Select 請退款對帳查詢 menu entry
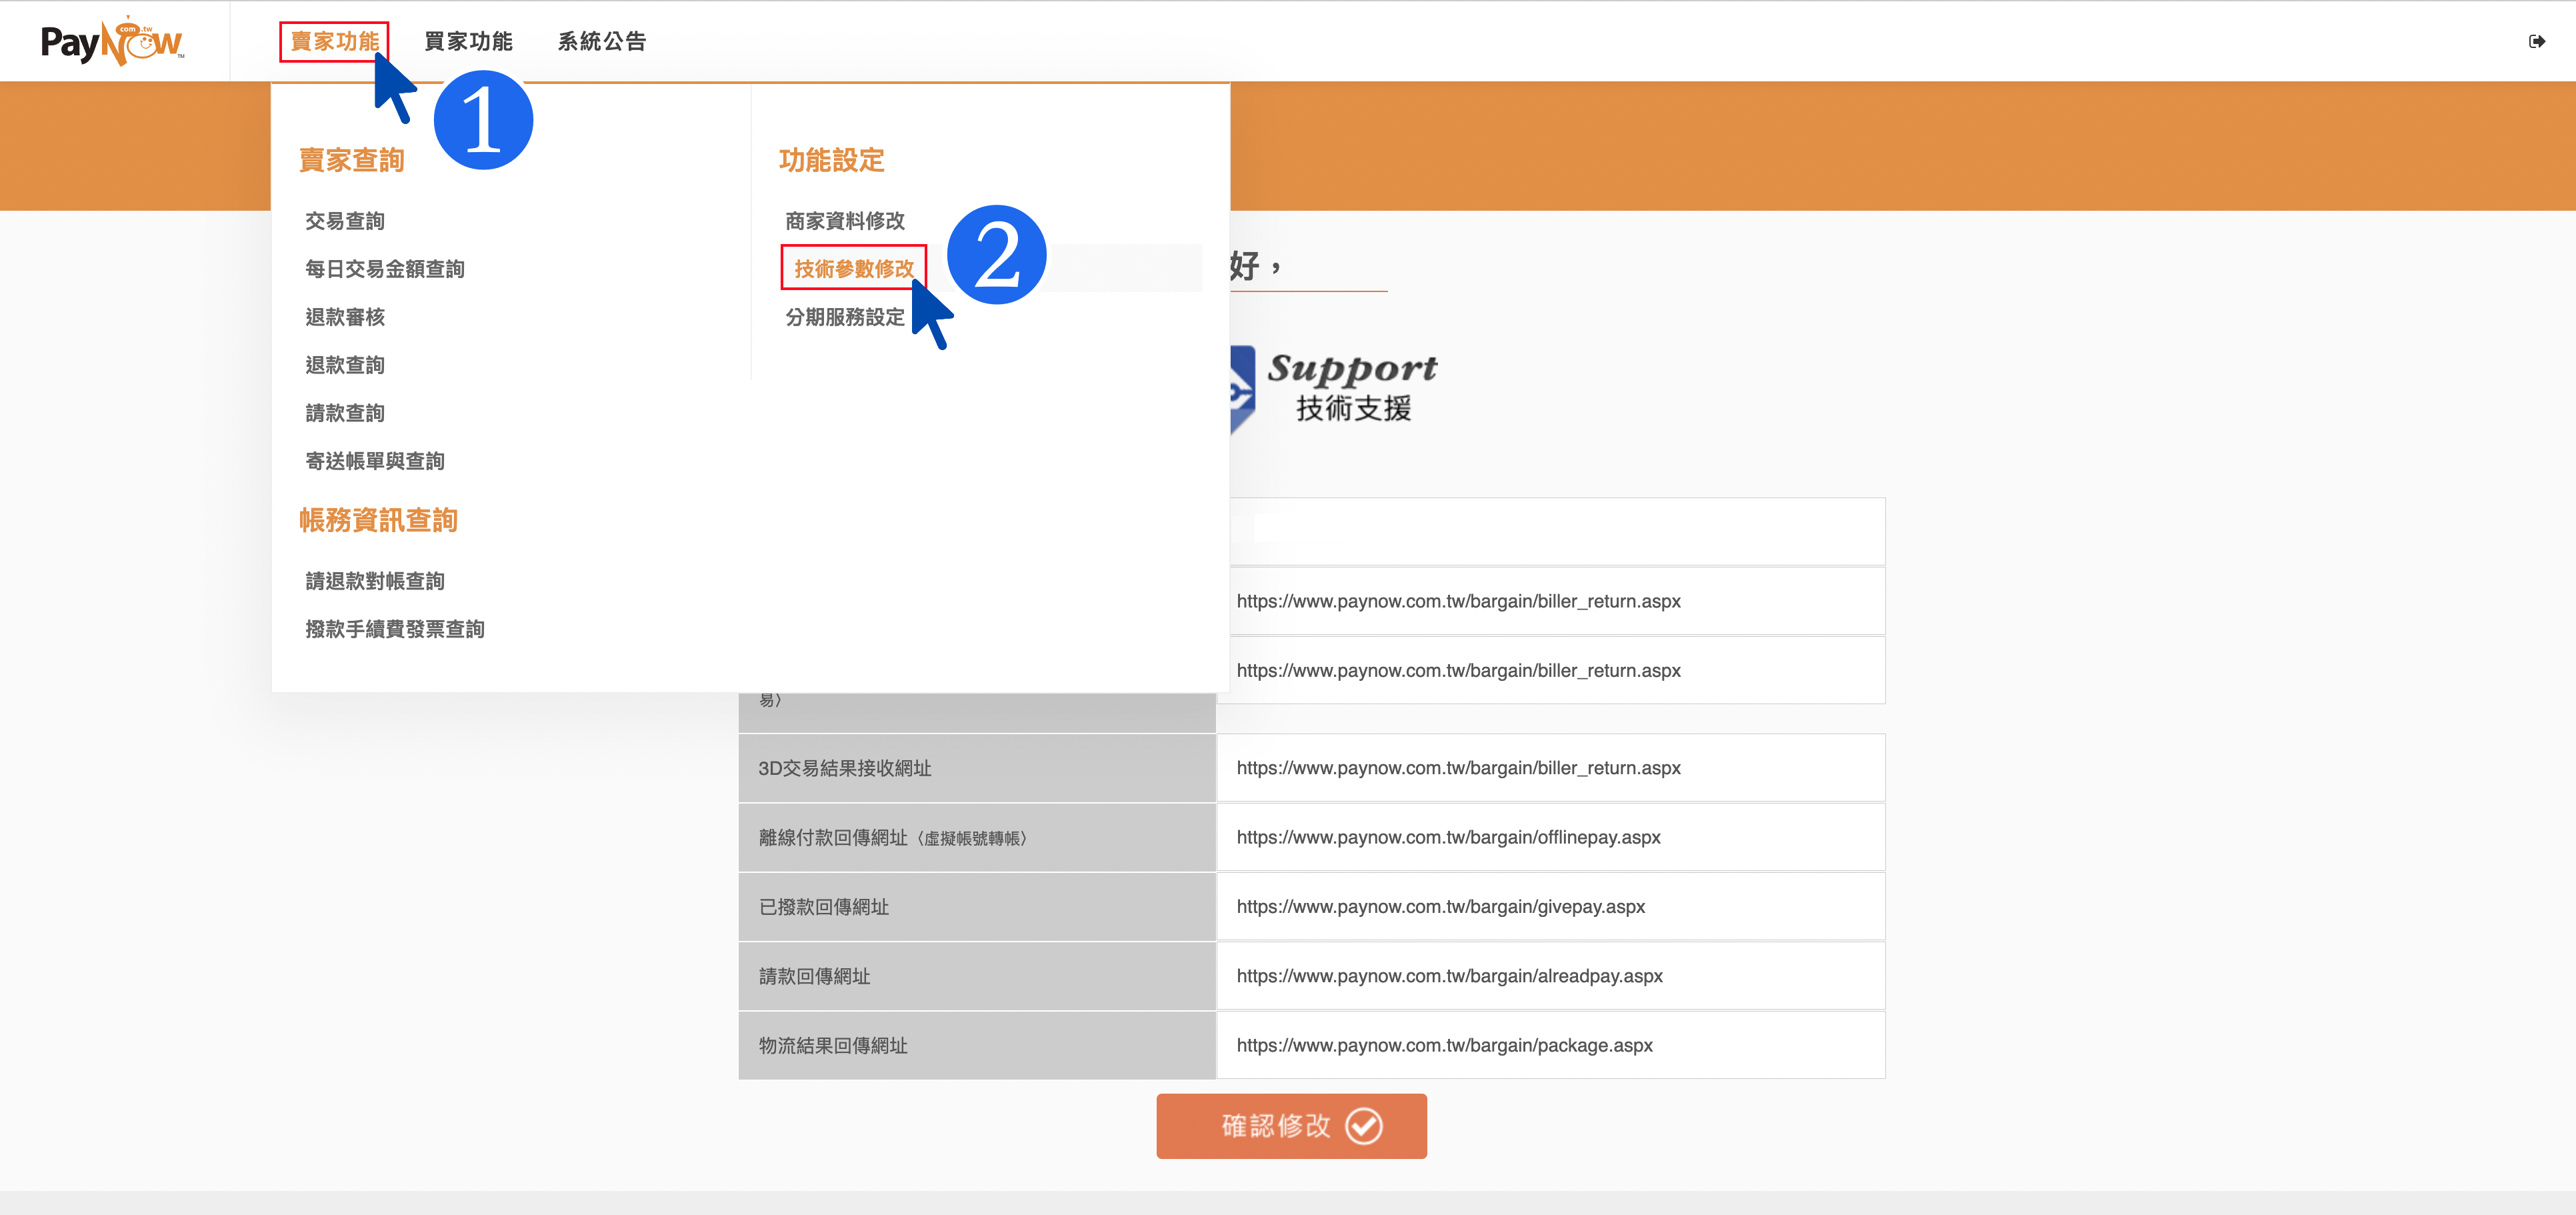Screen dimensions: 2576x1215 point(375,581)
